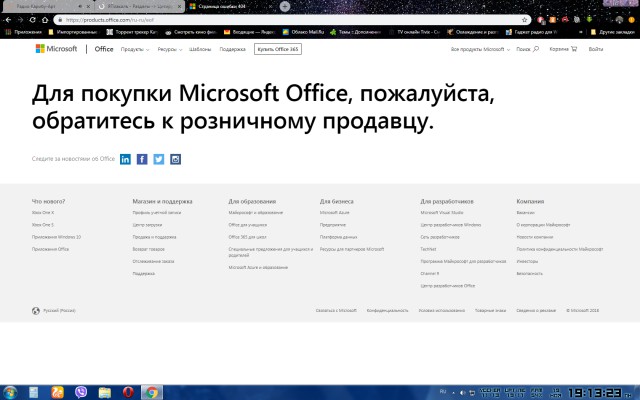The height and width of the screenshot is (400, 640).
Task: Click the Office header link
Action: [x=104, y=49]
